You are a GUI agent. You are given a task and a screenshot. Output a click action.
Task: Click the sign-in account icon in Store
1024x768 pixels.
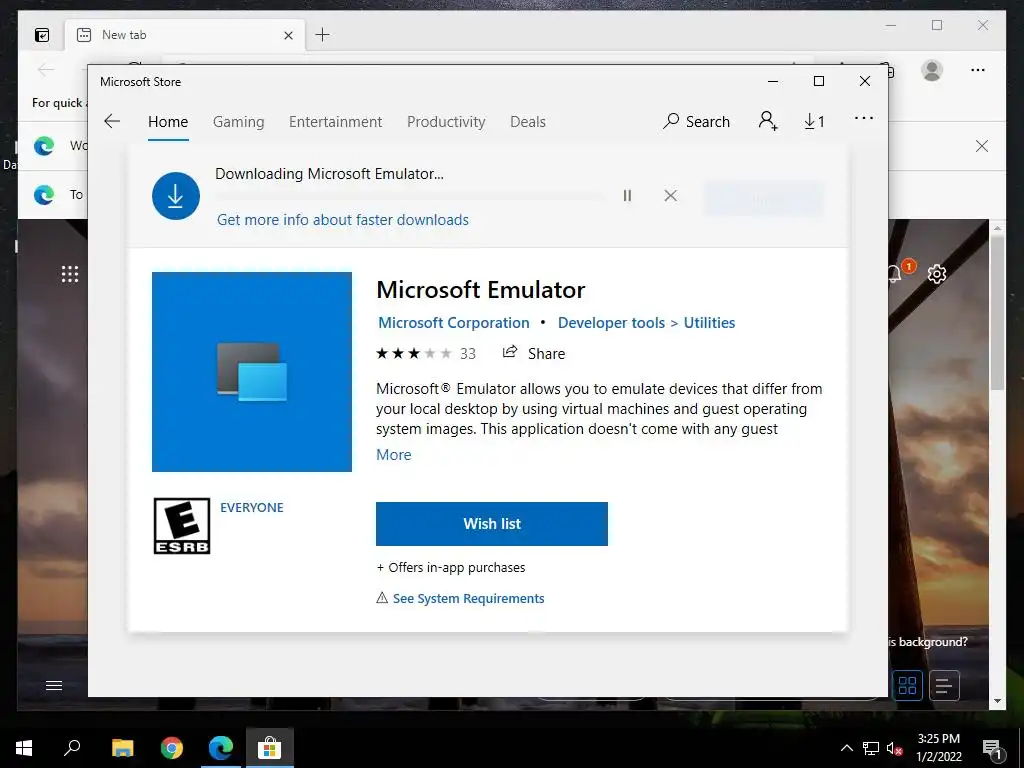pos(768,121)
